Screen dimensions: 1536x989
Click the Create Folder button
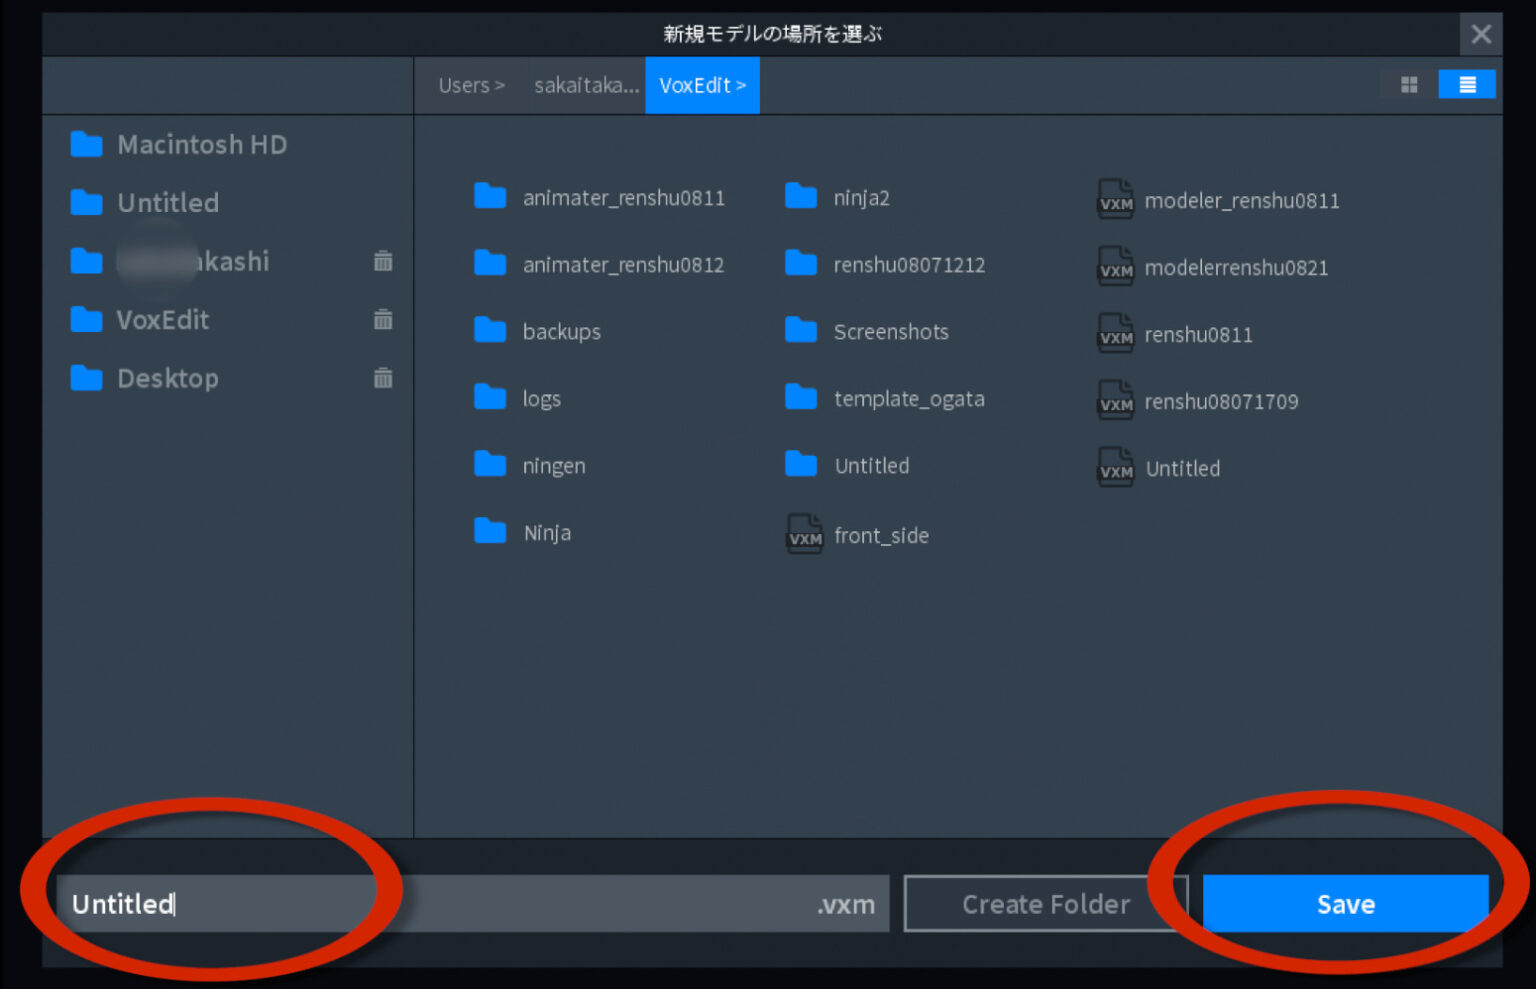(x=1046, y=903)
